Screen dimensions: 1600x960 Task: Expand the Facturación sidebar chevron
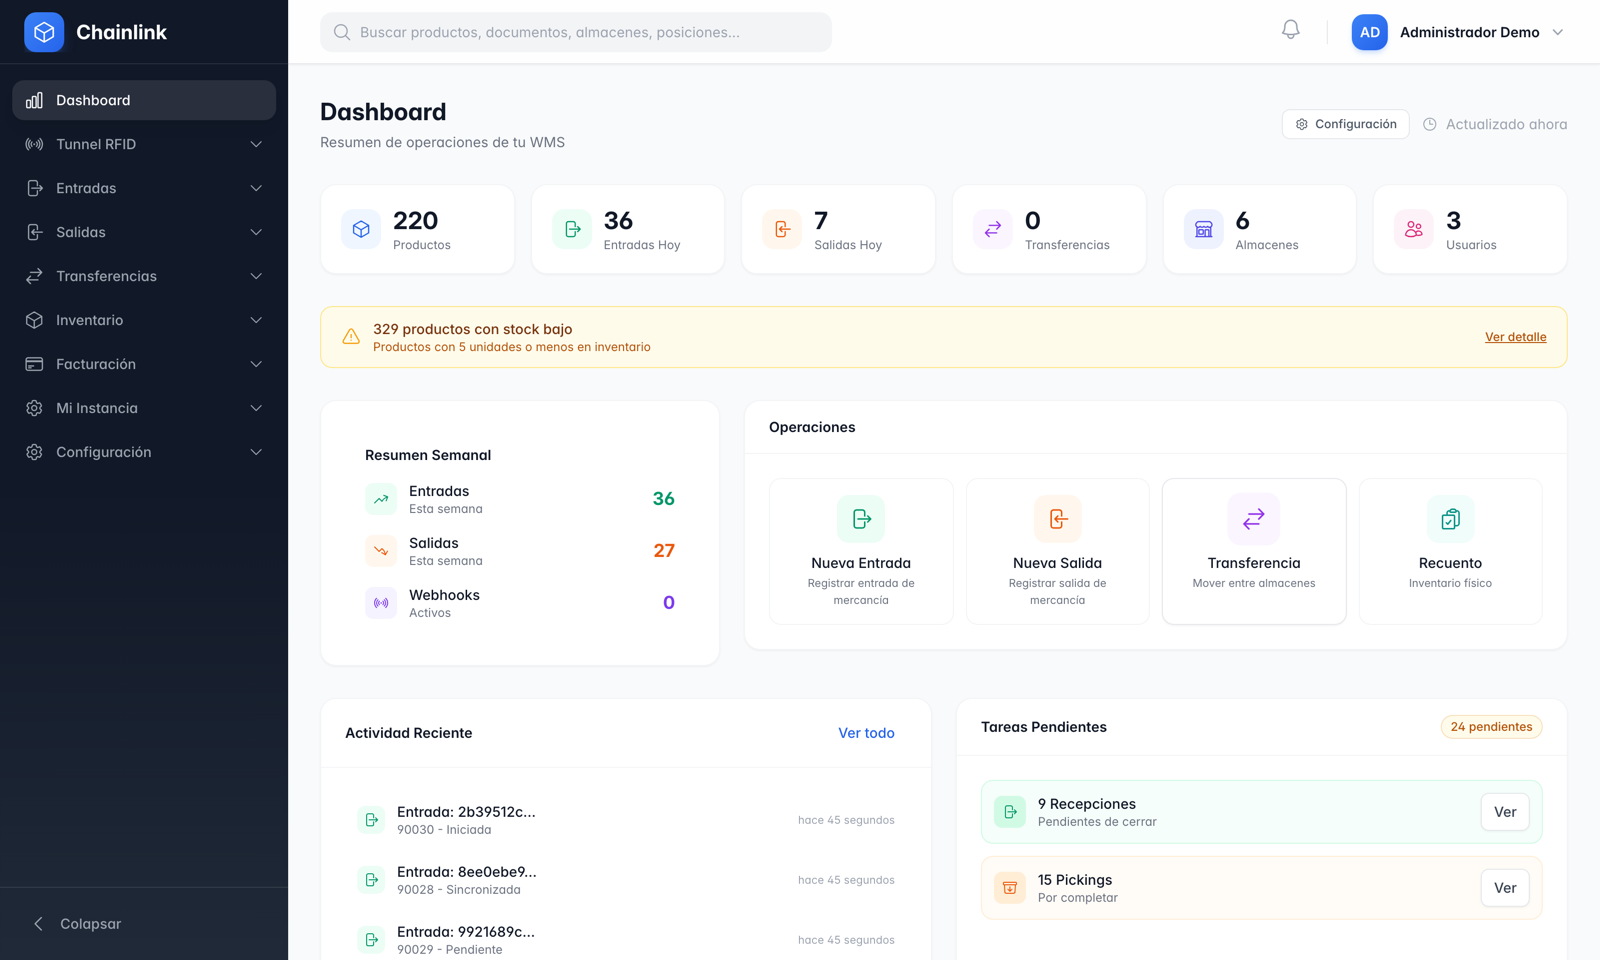point(256,364)
